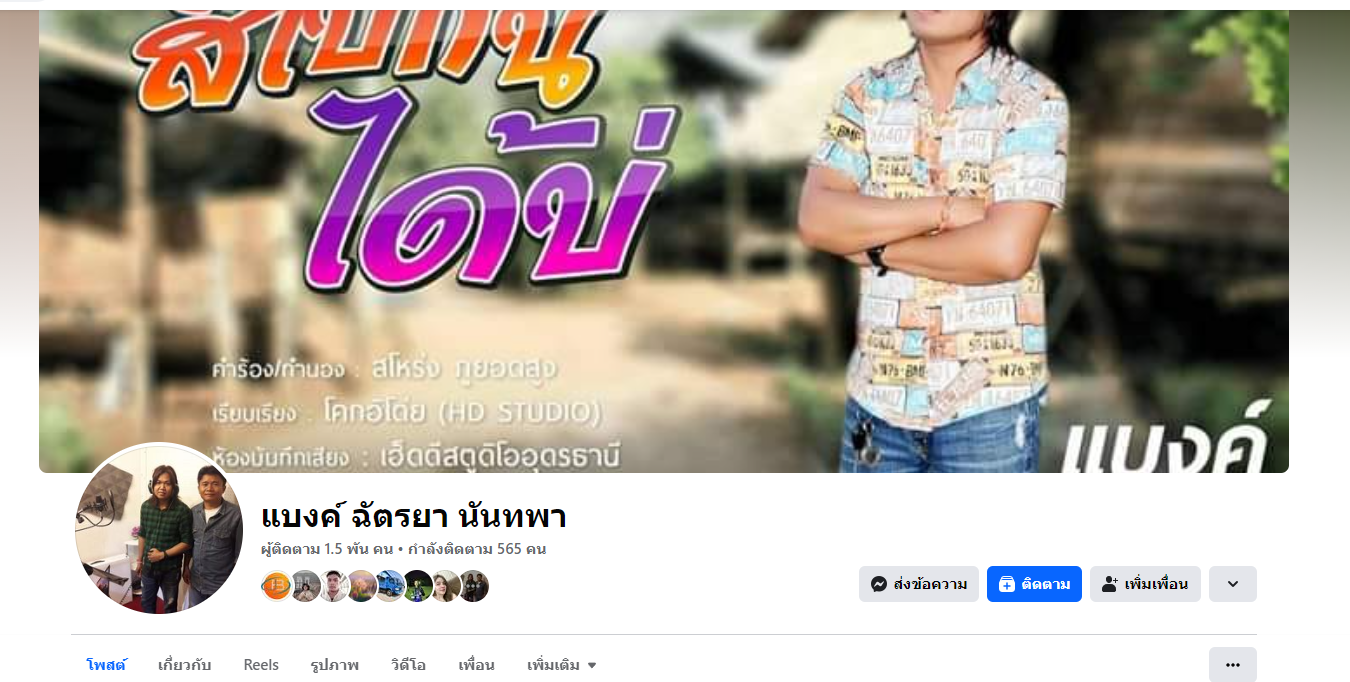Image resolution: width=1350 pixels, height=682 pixels.
Task: Click the blue truck follower avatar
Action: pyautogui.click(x=389, y=586)
